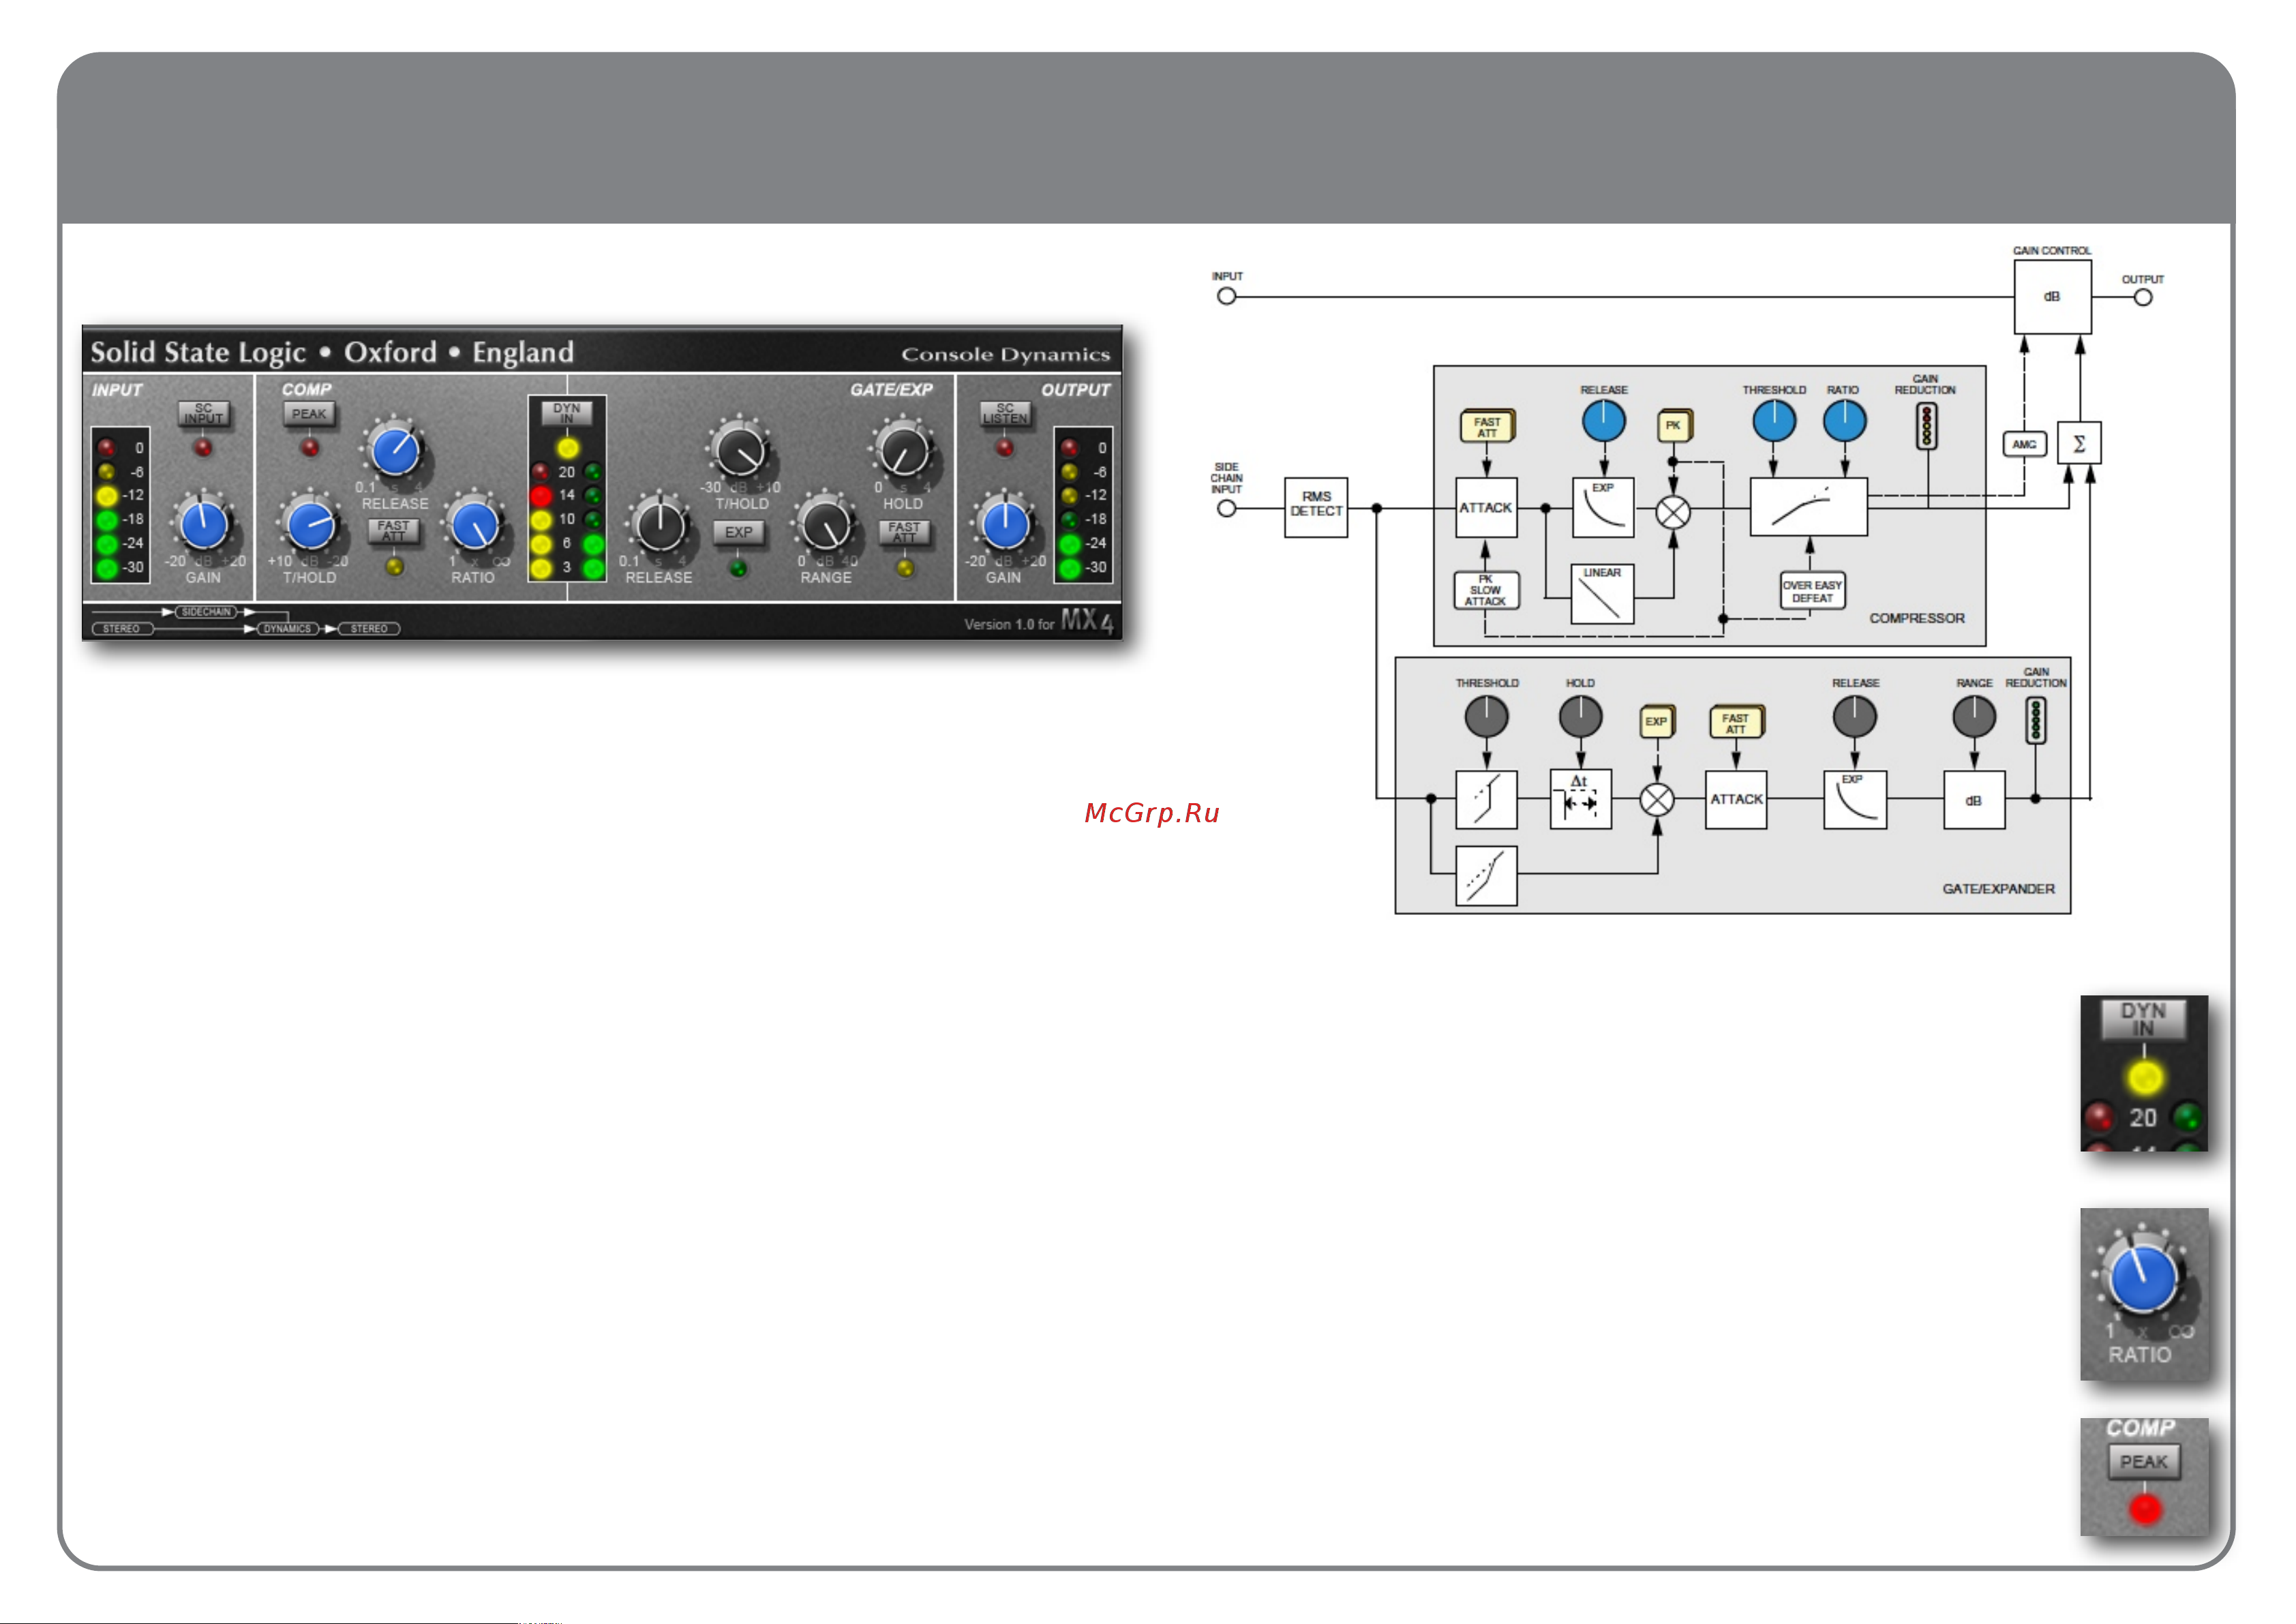Click the COMP PEAK close-up thumbnail
2296x1624 pixels.
[x=2144, y=1477]
